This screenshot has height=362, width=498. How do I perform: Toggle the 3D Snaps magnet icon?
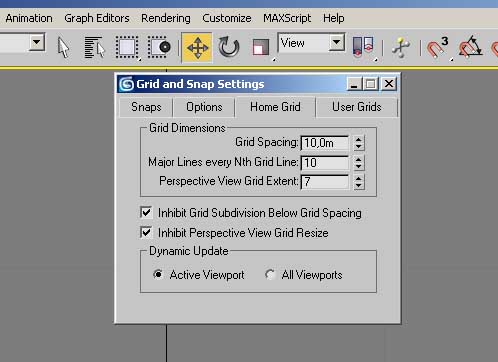click(437, 48)
